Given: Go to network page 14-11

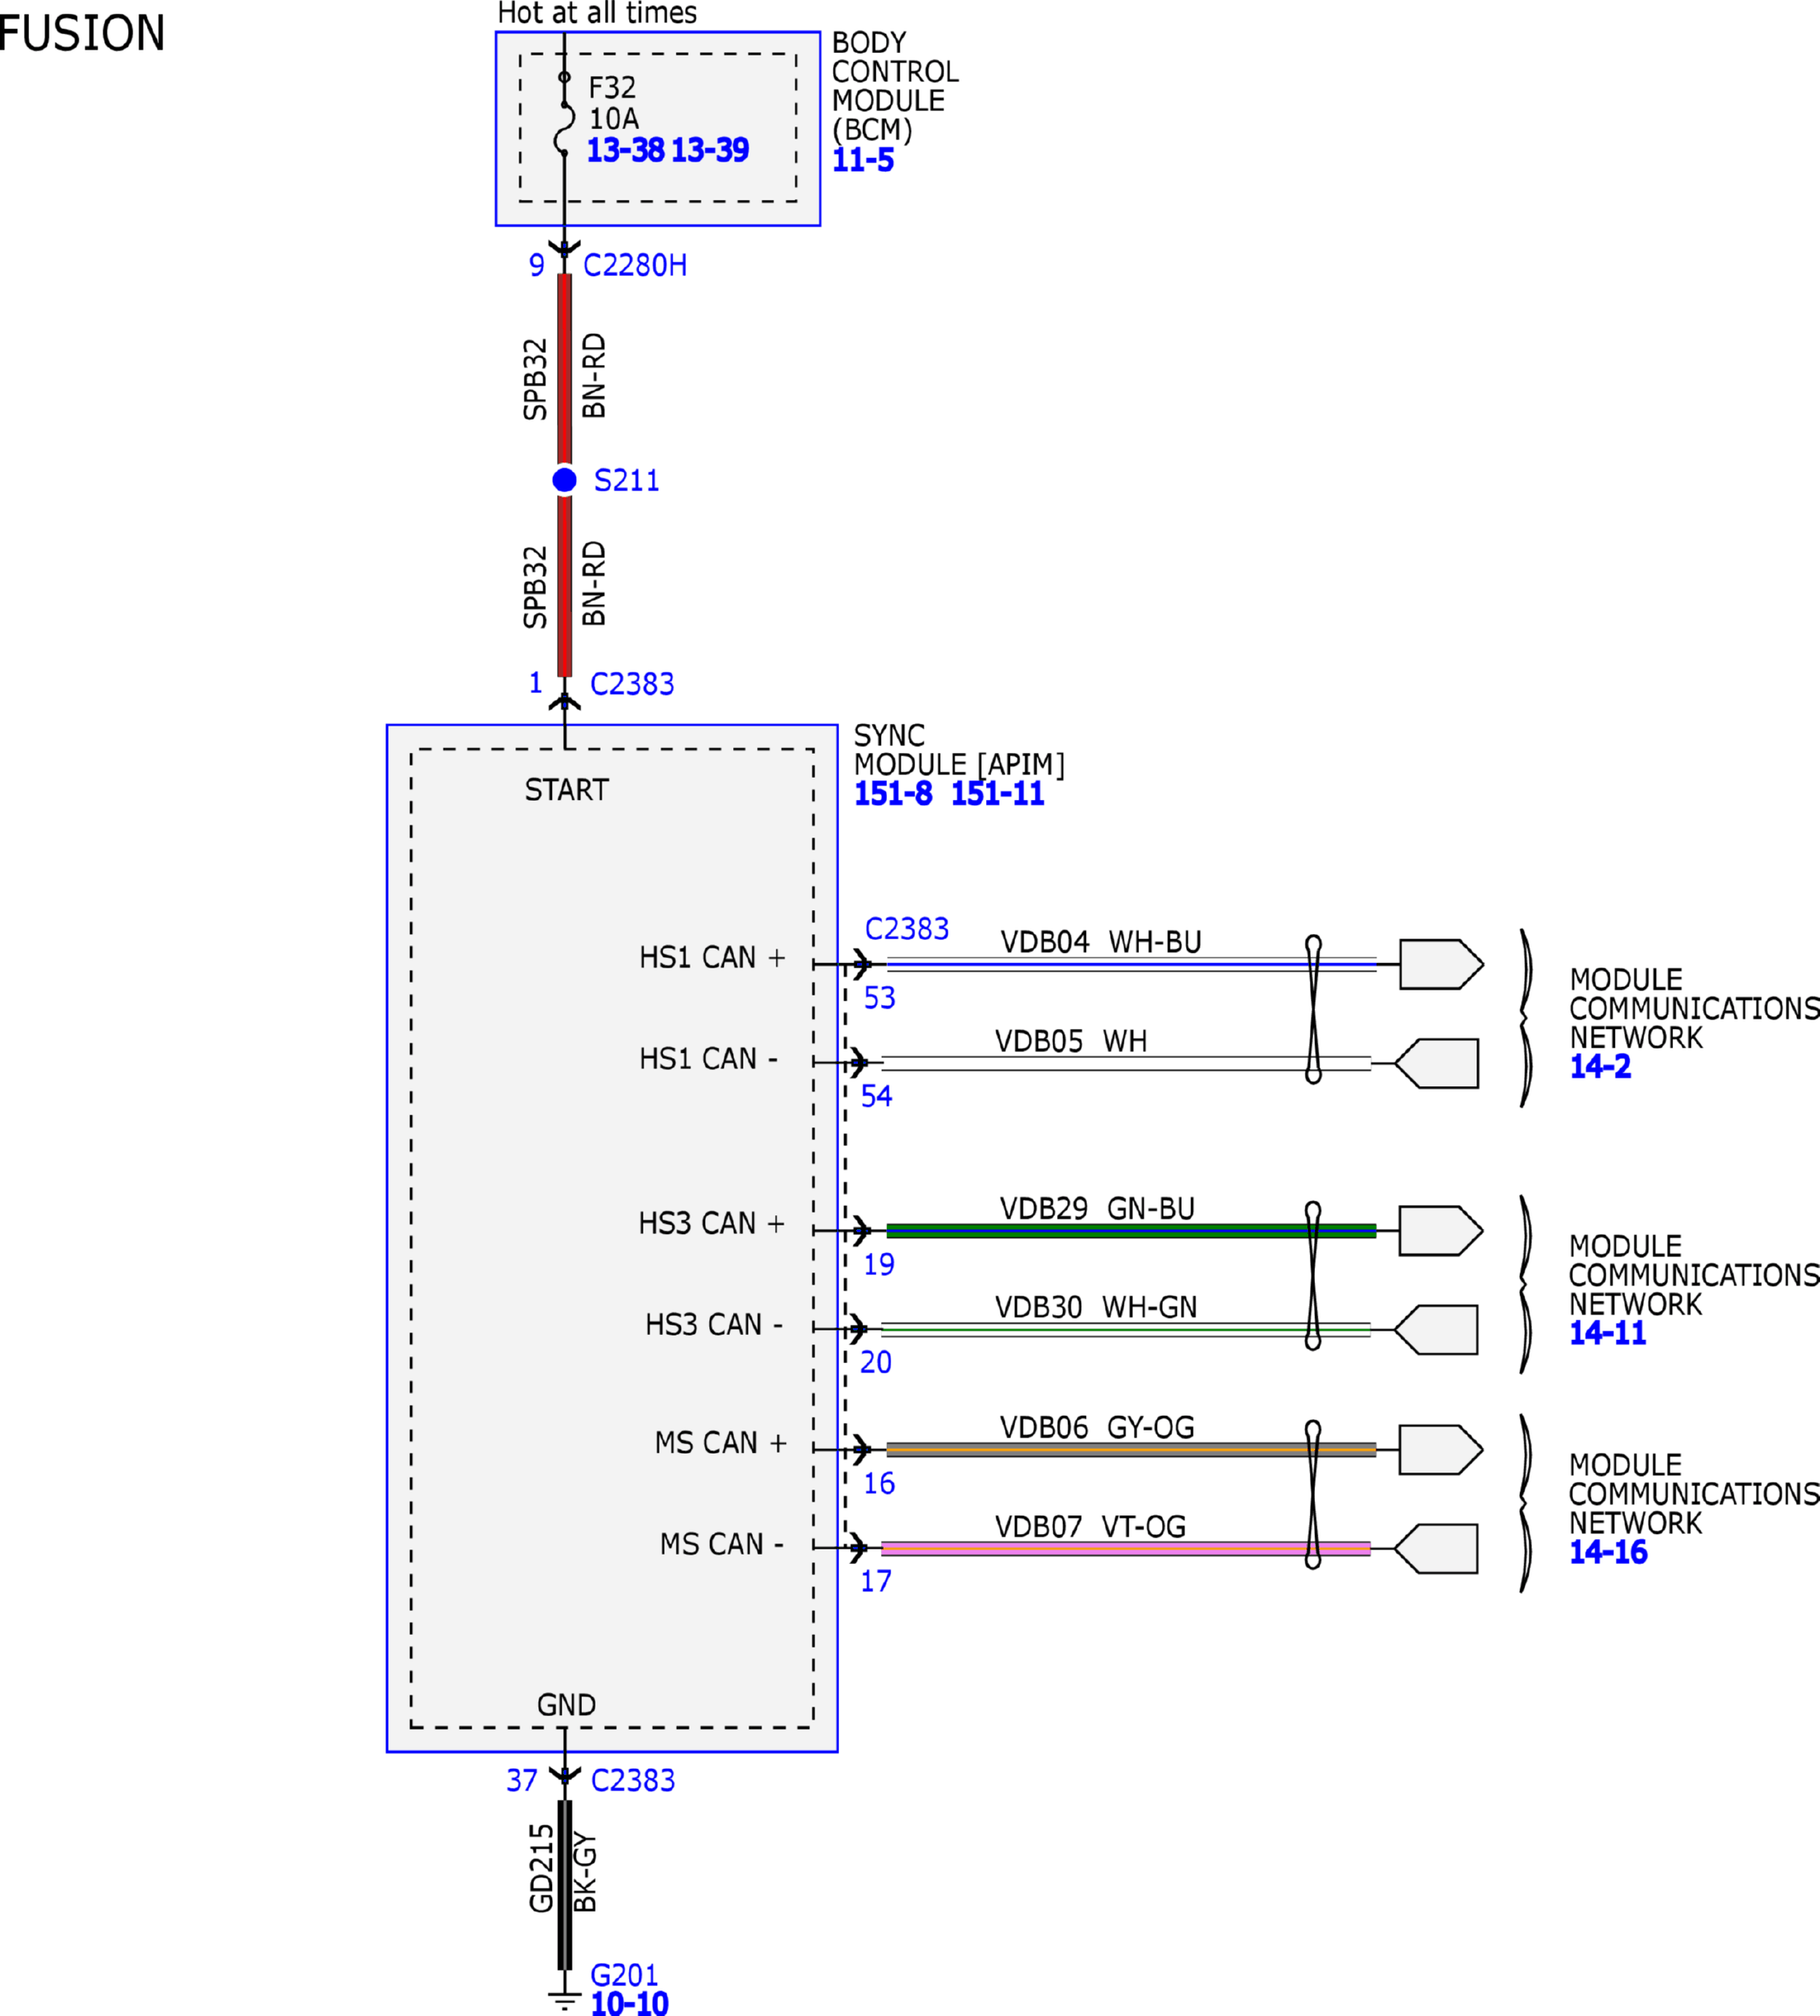Looking at the screenshot, I should click(1607, 1332).
